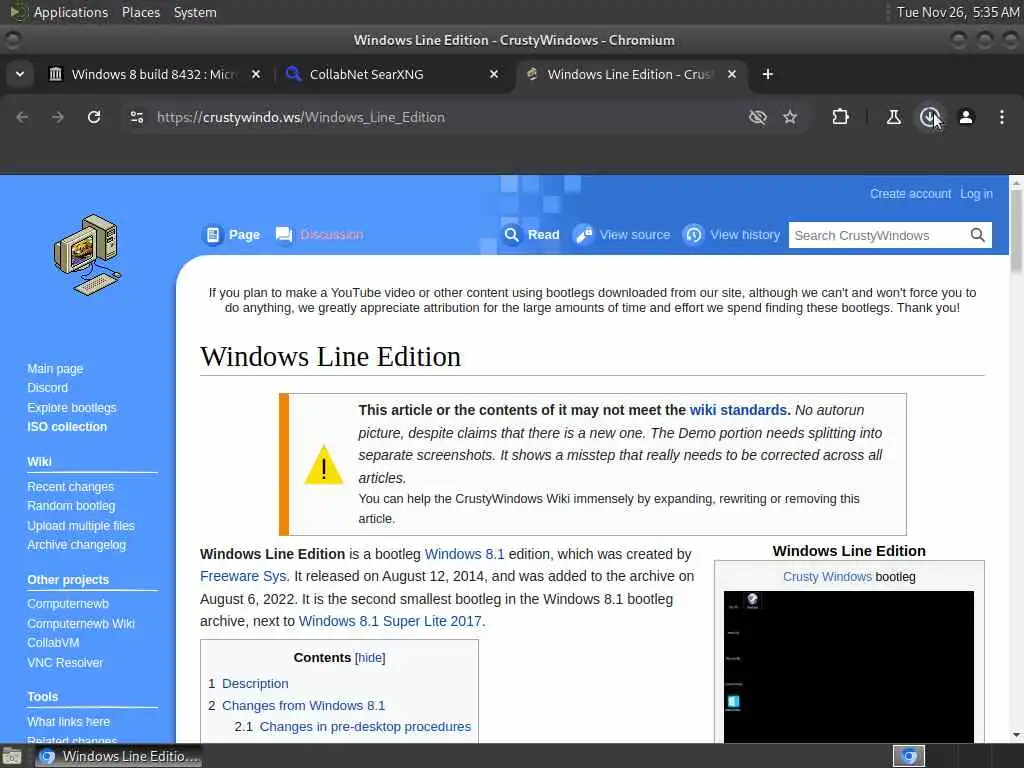Open VNC Resolver link
Viewport: 1024px width, 768px height.
(x=65, y=662)
